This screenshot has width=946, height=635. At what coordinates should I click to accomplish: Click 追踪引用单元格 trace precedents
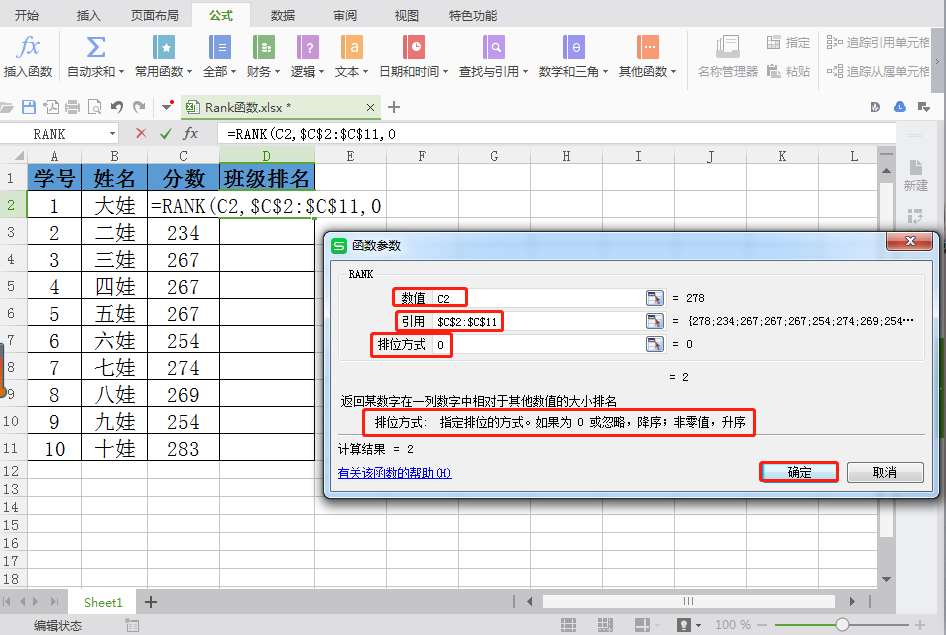pos(878,42)
